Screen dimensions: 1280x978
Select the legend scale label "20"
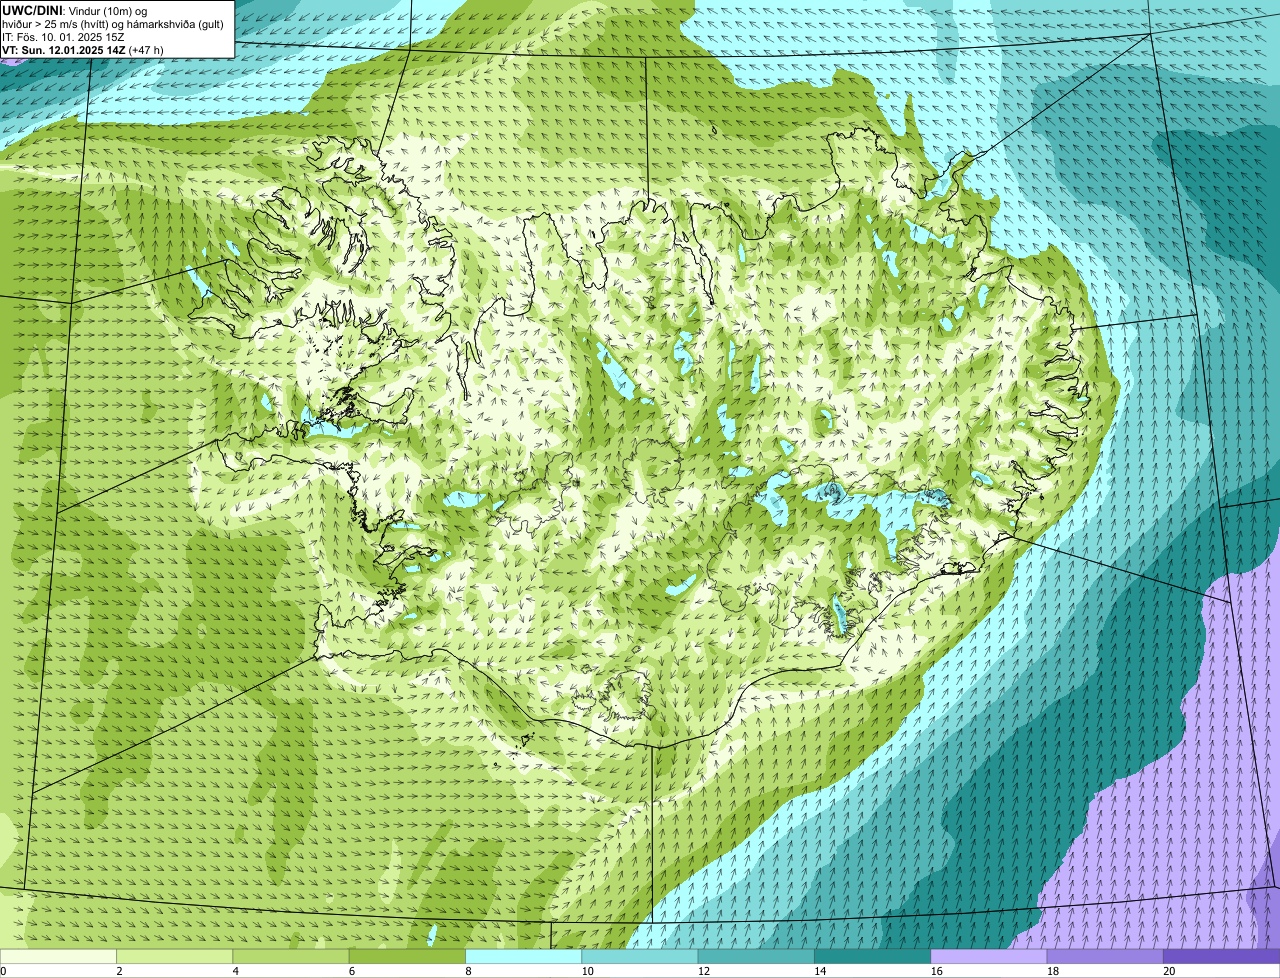1168,970
